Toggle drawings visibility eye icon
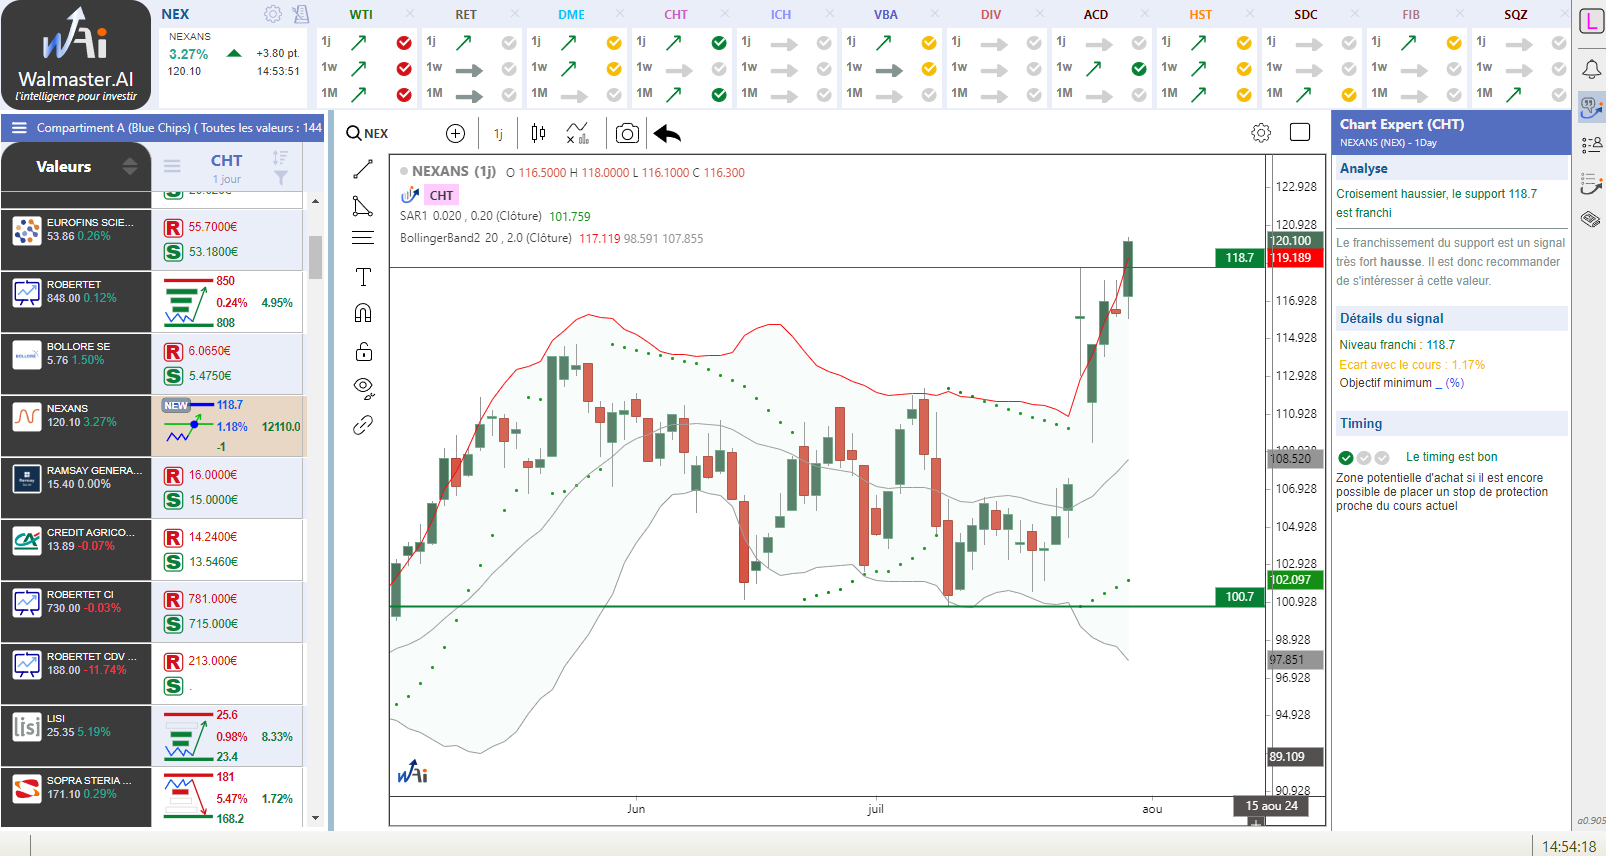Image resolution: width=1606 pixels, height=856 pixels. point(363,388)
